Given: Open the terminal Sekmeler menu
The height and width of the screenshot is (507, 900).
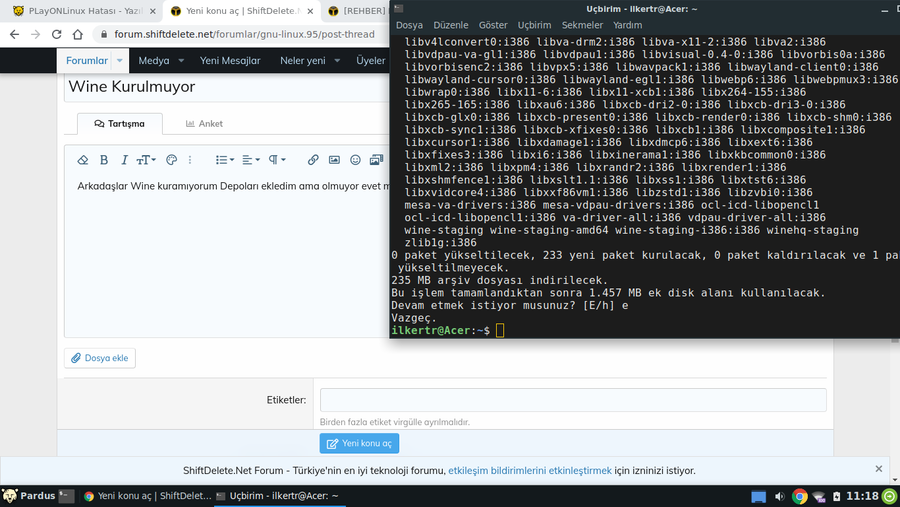Looking at the screenshot, I should 582,25.
